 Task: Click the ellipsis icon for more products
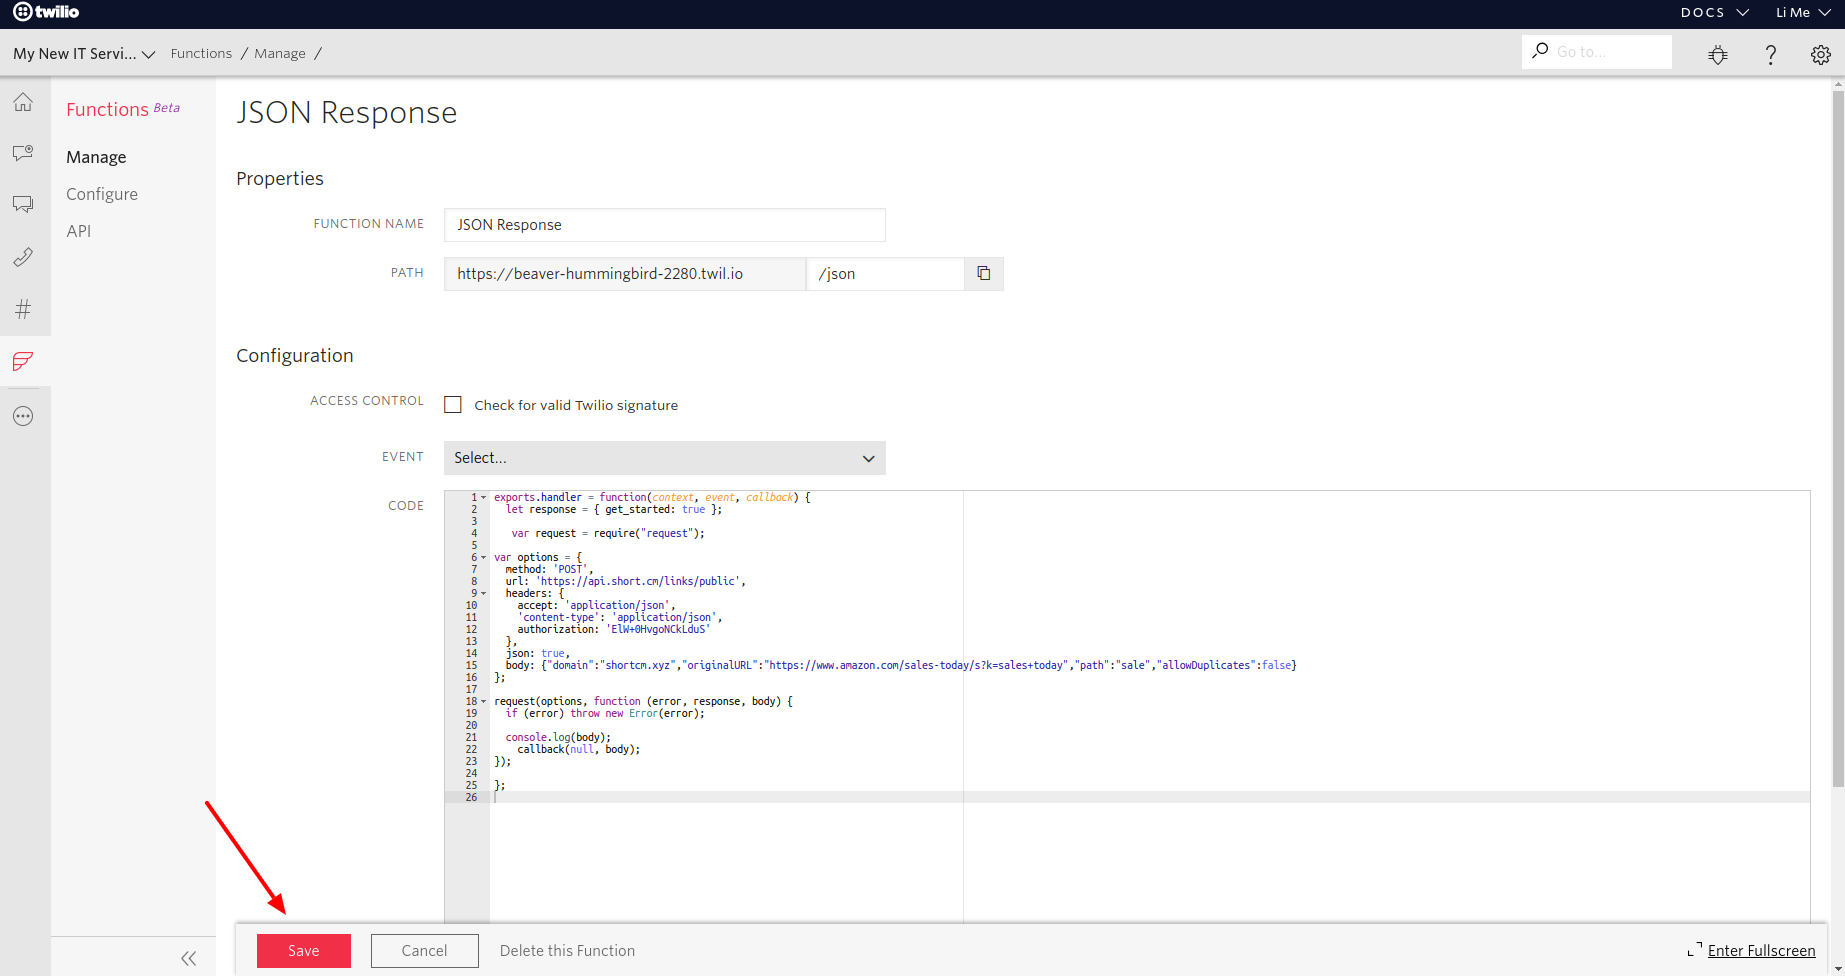point(23,416)
